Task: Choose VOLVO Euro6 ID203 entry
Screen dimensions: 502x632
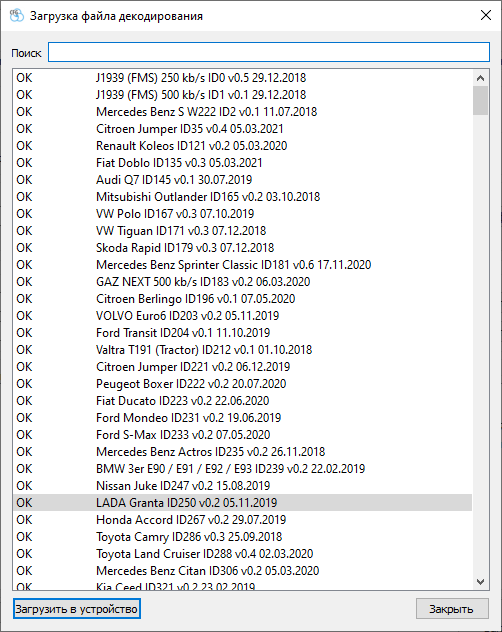Action: pyautogui.click(x=242, y=316)
